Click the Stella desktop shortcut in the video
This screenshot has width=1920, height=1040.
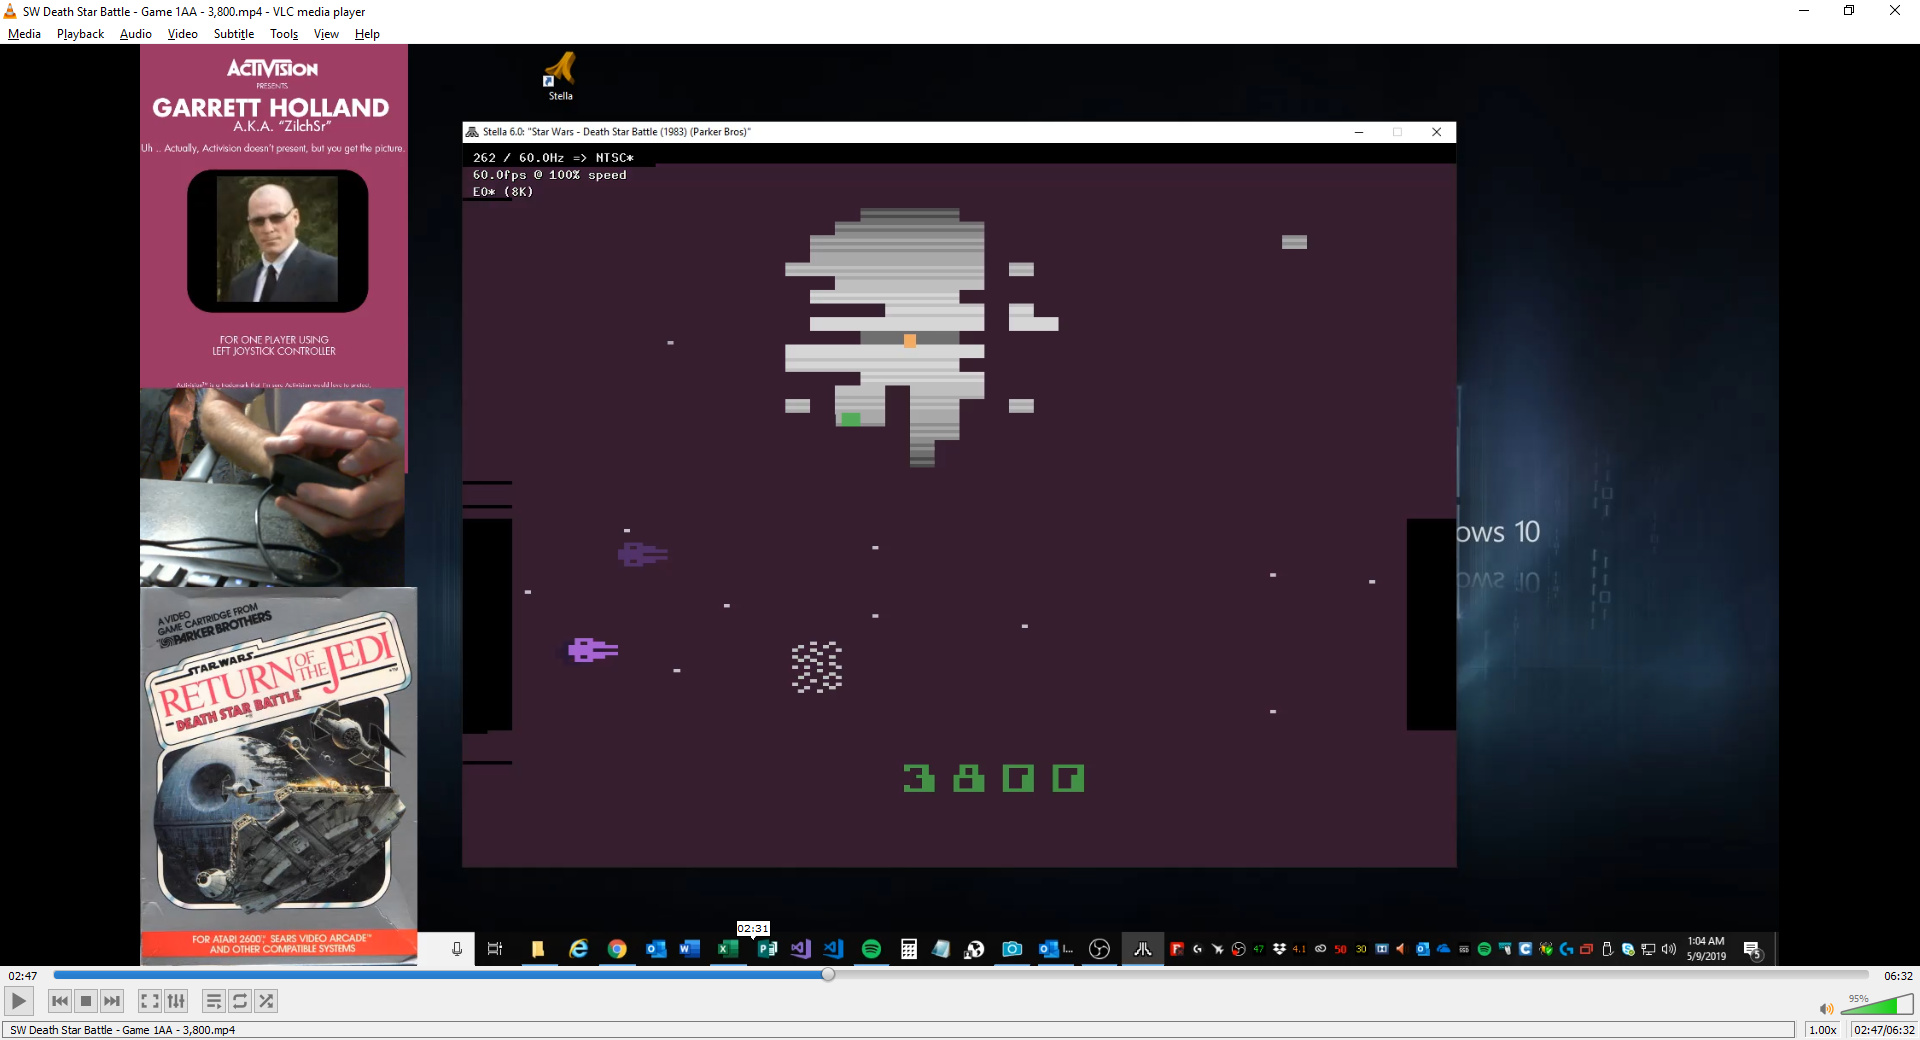pyautogui.click(x=560, y=76)
